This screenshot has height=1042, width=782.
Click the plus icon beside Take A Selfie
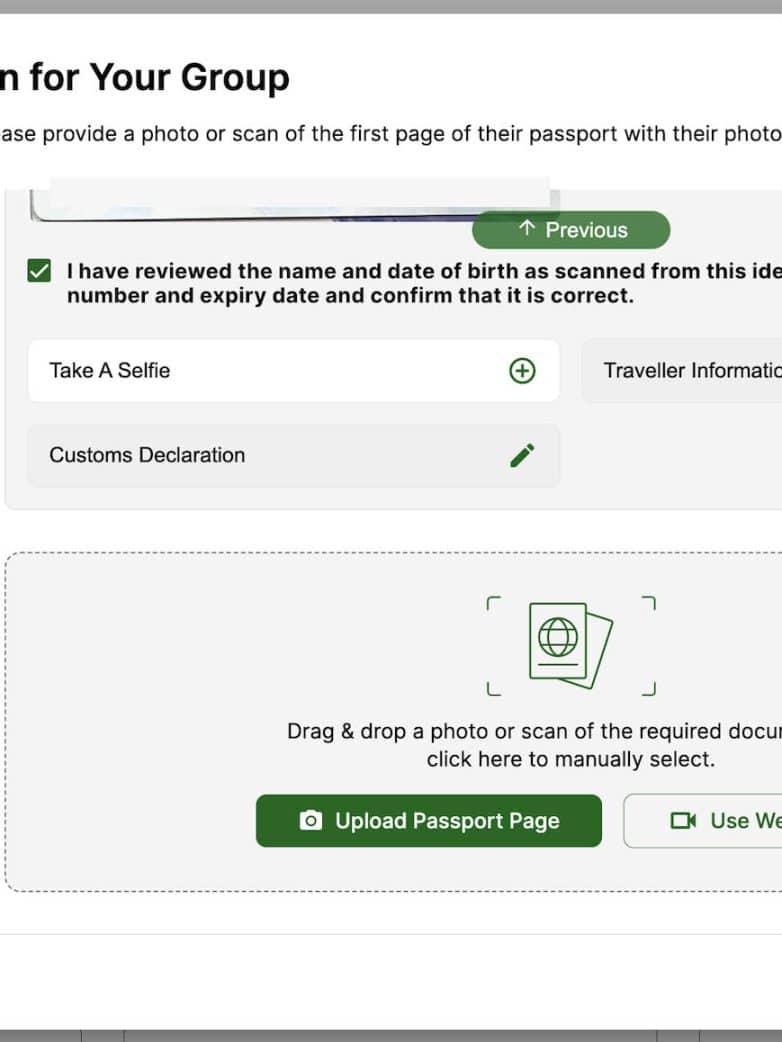click(x=522, y=371)
